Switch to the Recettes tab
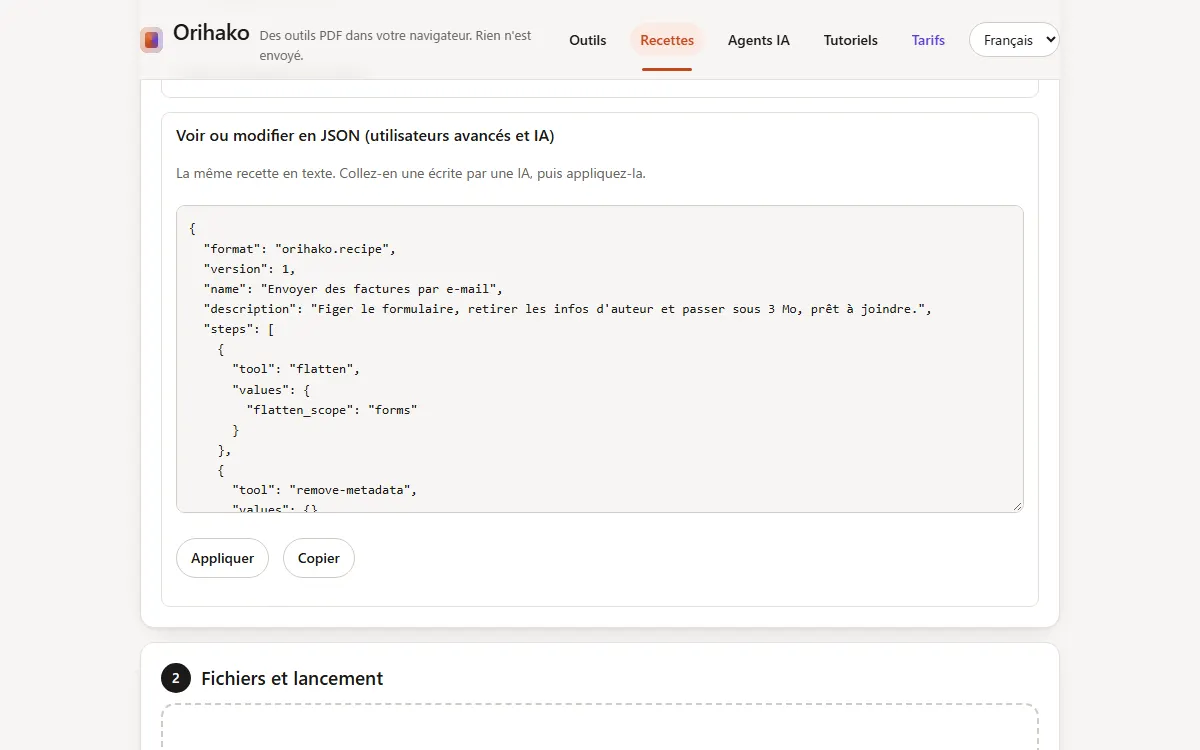1200x750 pixels. (x=667, y=40)
